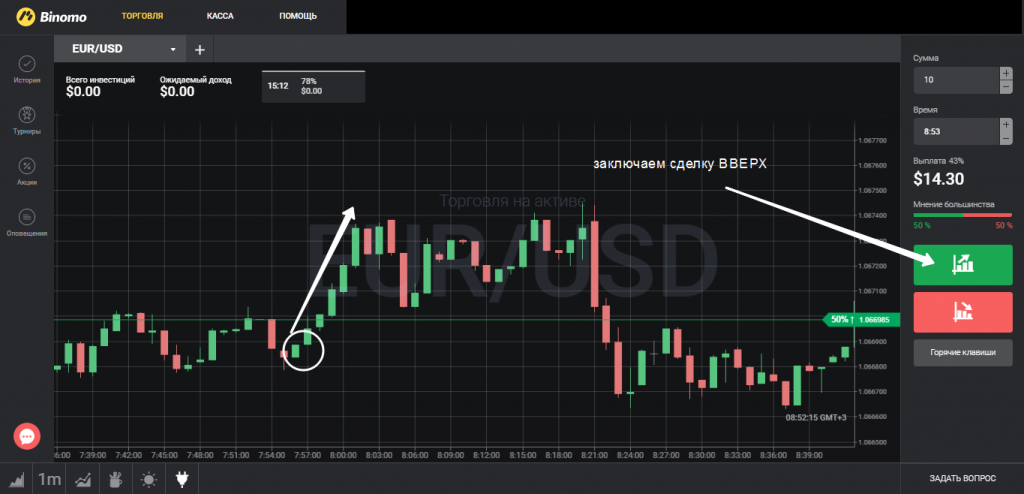
Task: Click the green 1.066985 current price label
Action: (861, 320)
